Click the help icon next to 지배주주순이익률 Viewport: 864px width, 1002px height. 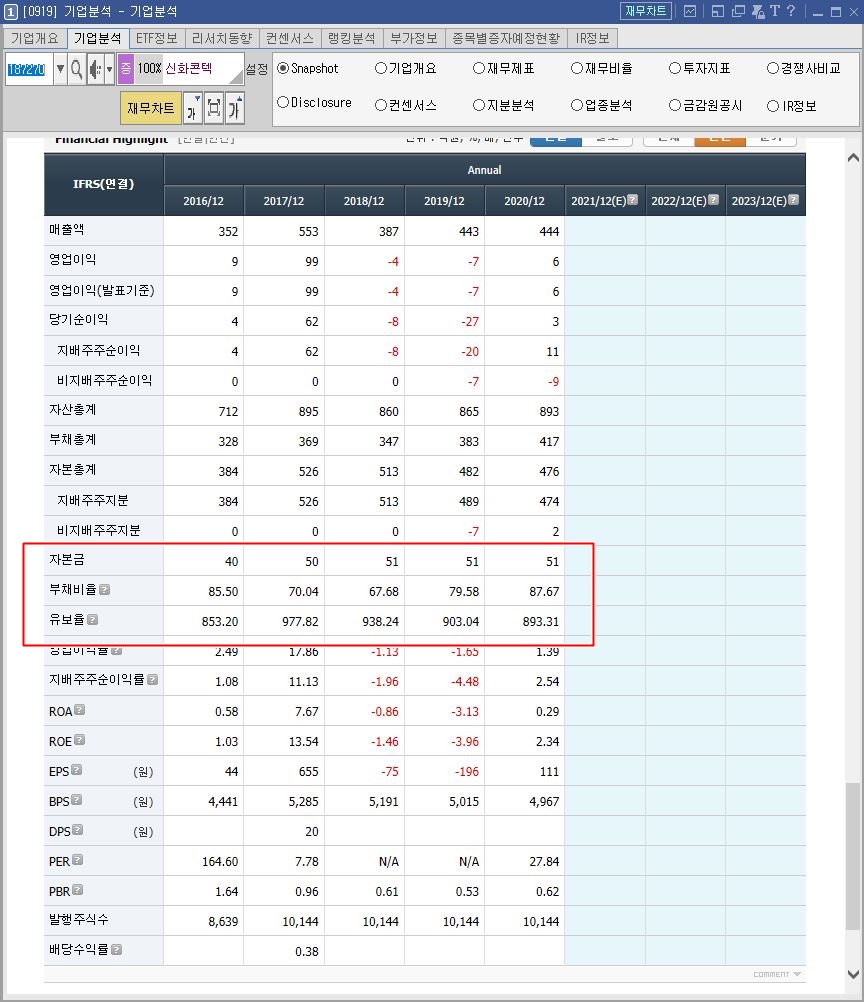[x=152, y=679]
